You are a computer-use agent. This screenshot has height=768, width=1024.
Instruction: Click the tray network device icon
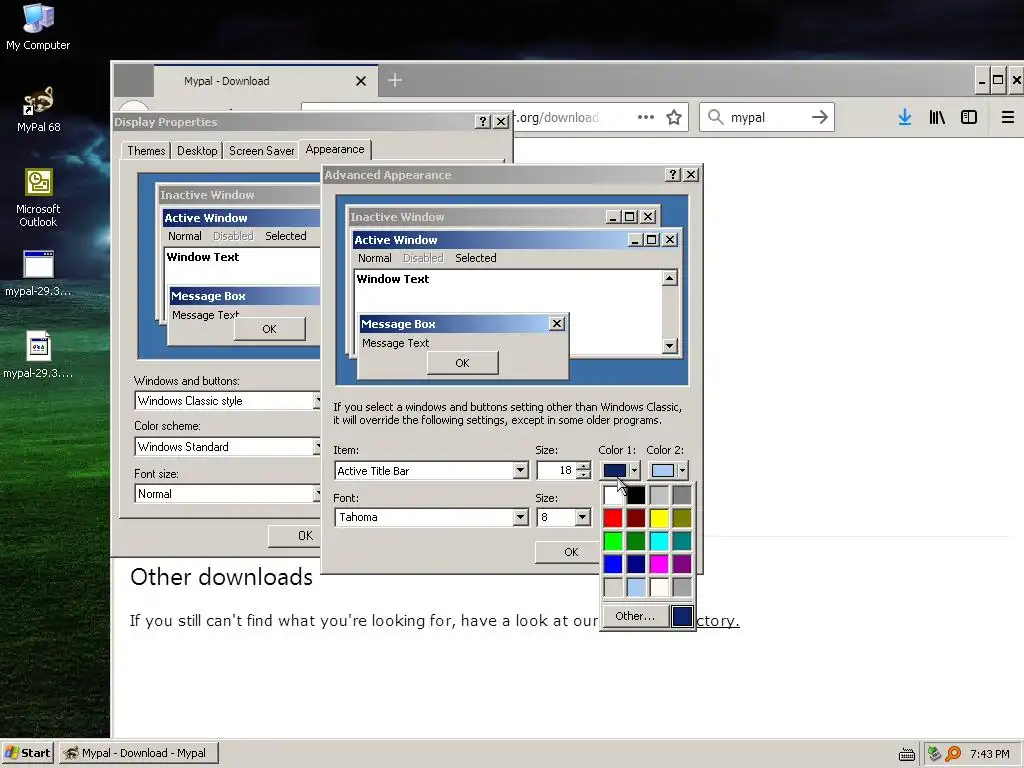pyautogui.click(x=935, y=754)
